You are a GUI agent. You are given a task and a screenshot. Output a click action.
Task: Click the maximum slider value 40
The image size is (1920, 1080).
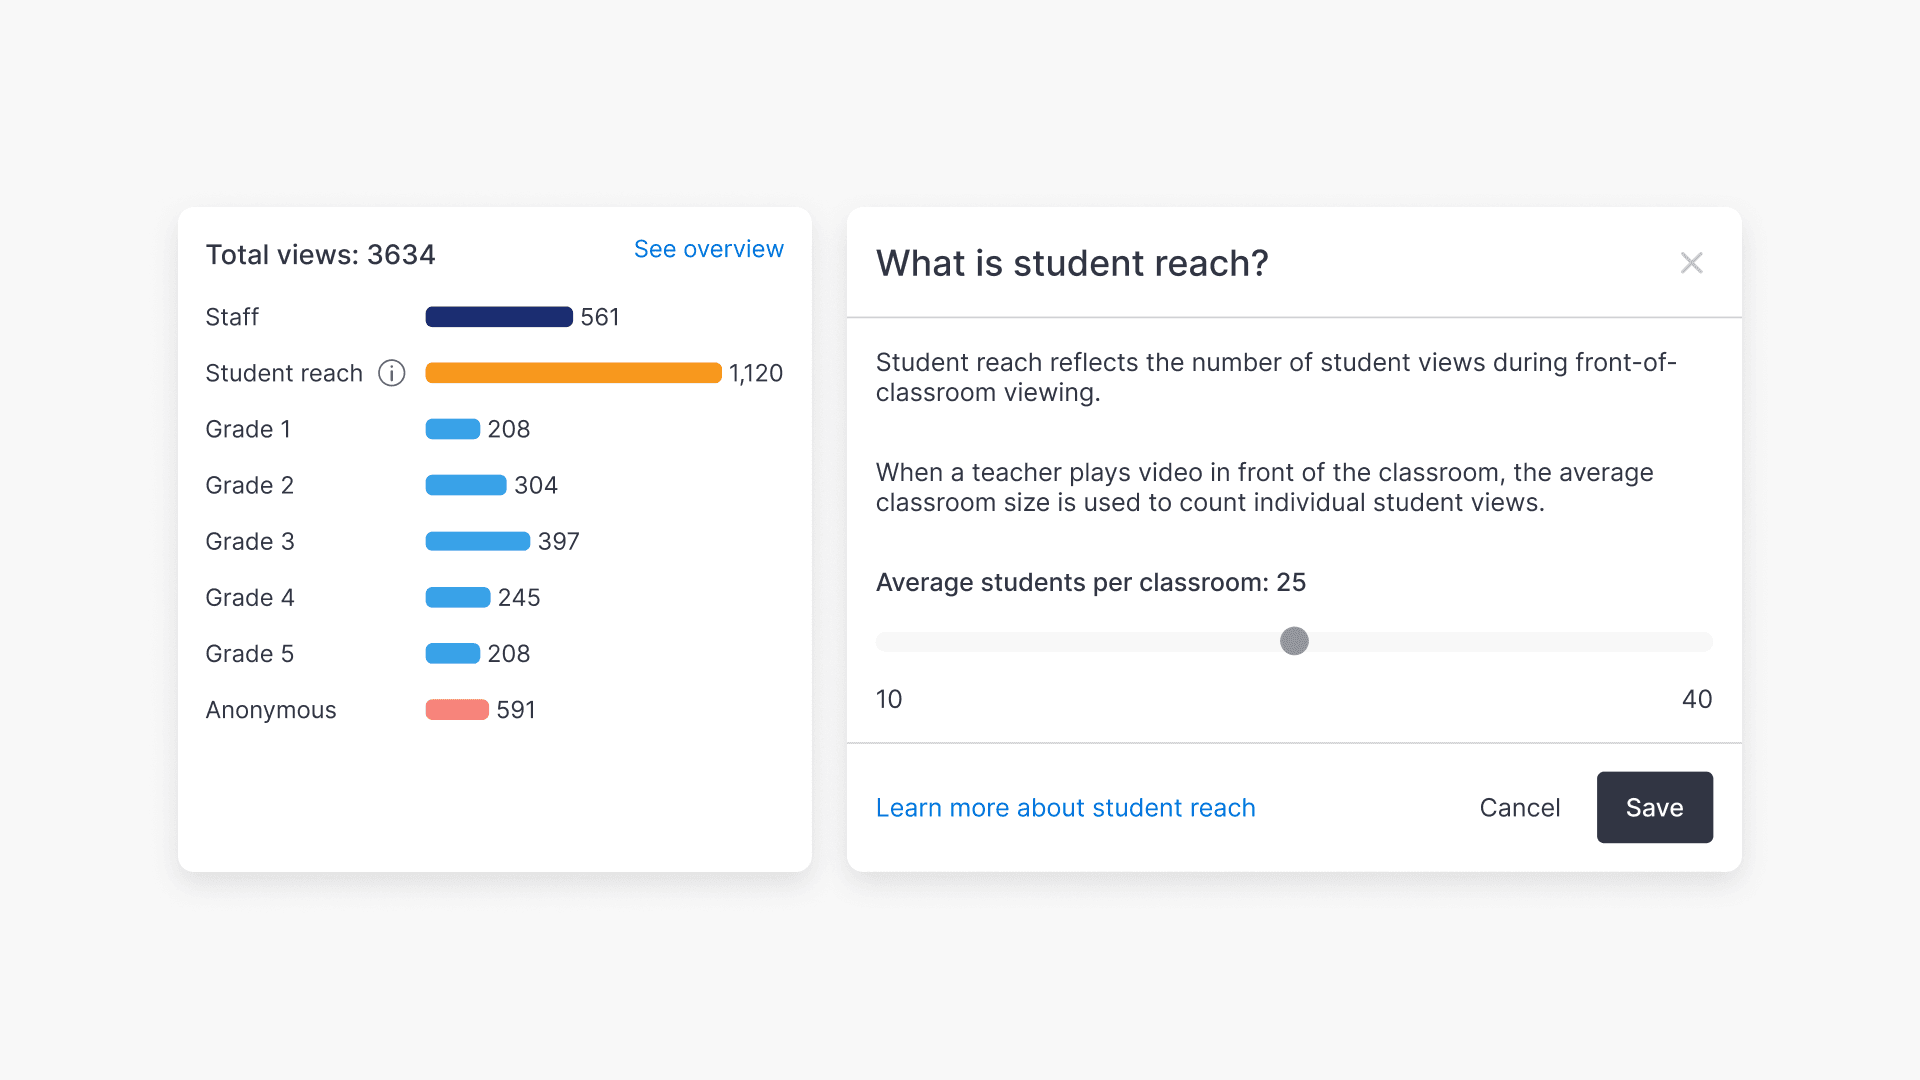1697,699
